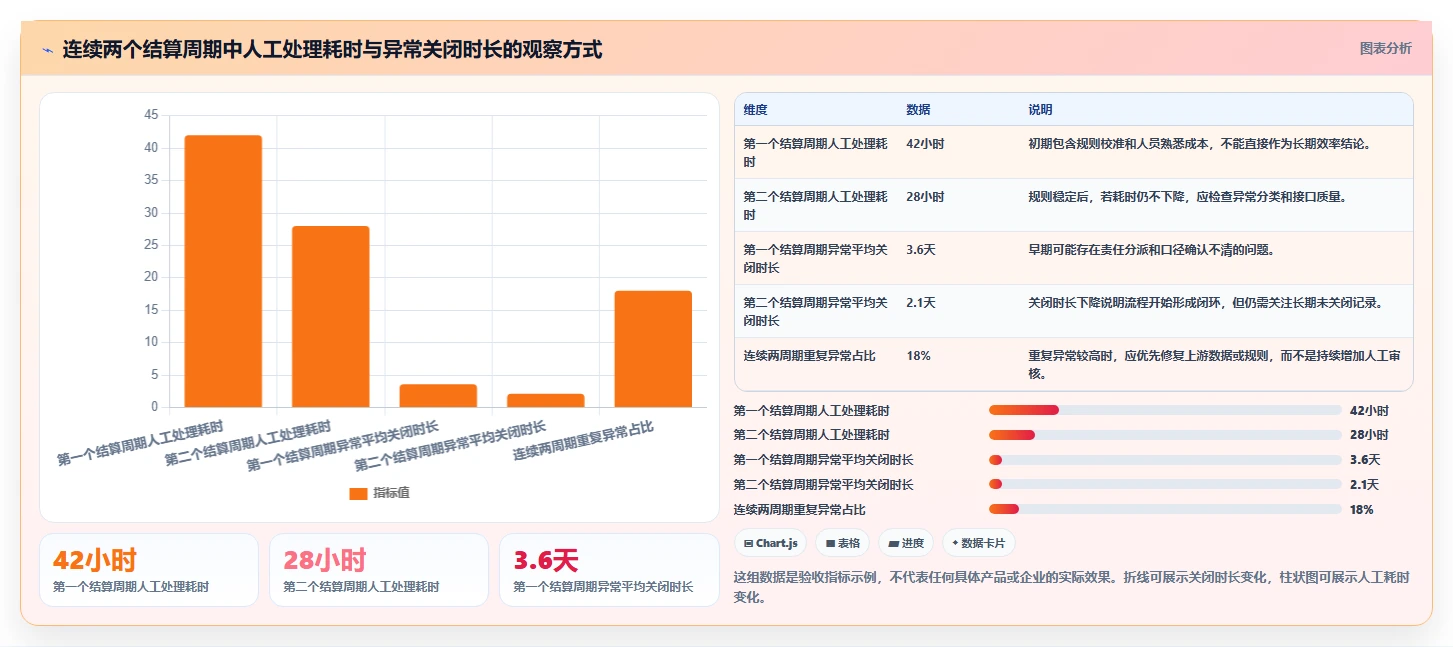Screen dimensions: 1453x647
Task: Click the progress bar showing 2.1天
Action: tap(1165, 484)
